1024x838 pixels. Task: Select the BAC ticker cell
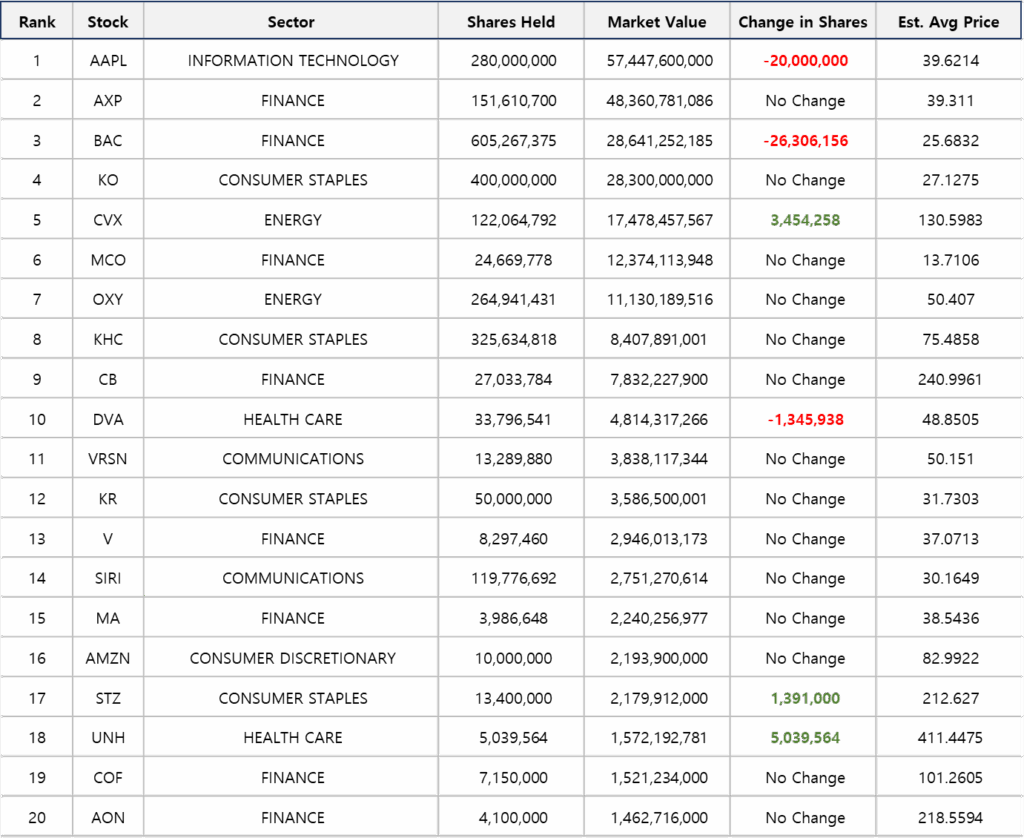[x=108, y=140]
